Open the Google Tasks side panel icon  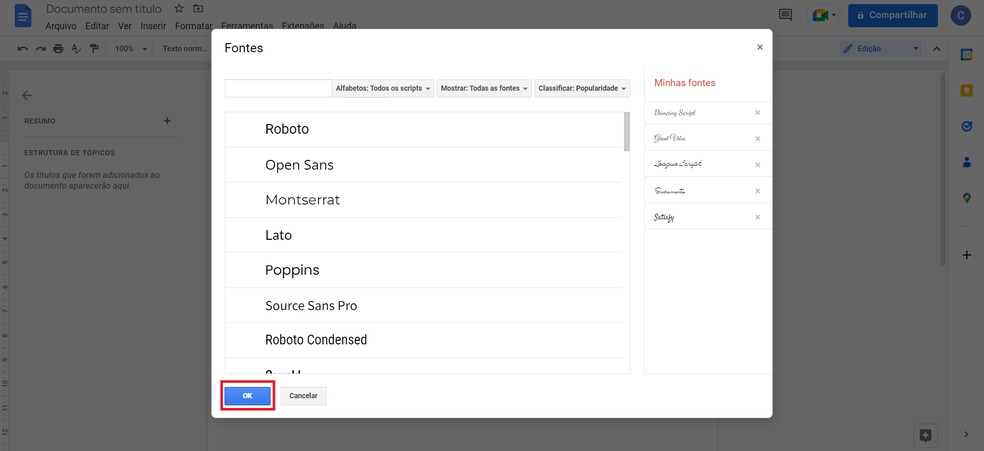coord(966,126)
